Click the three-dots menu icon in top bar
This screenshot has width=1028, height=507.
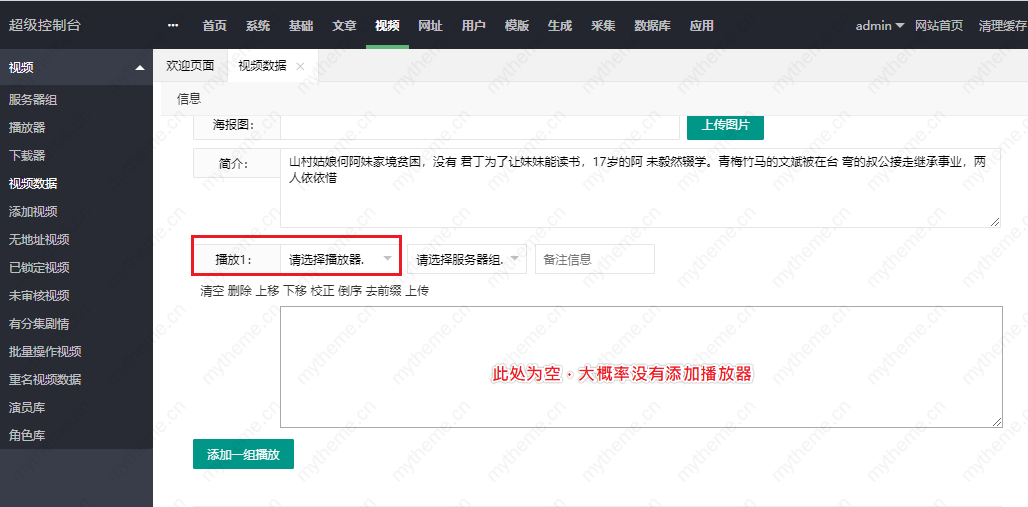click(173, 25)
